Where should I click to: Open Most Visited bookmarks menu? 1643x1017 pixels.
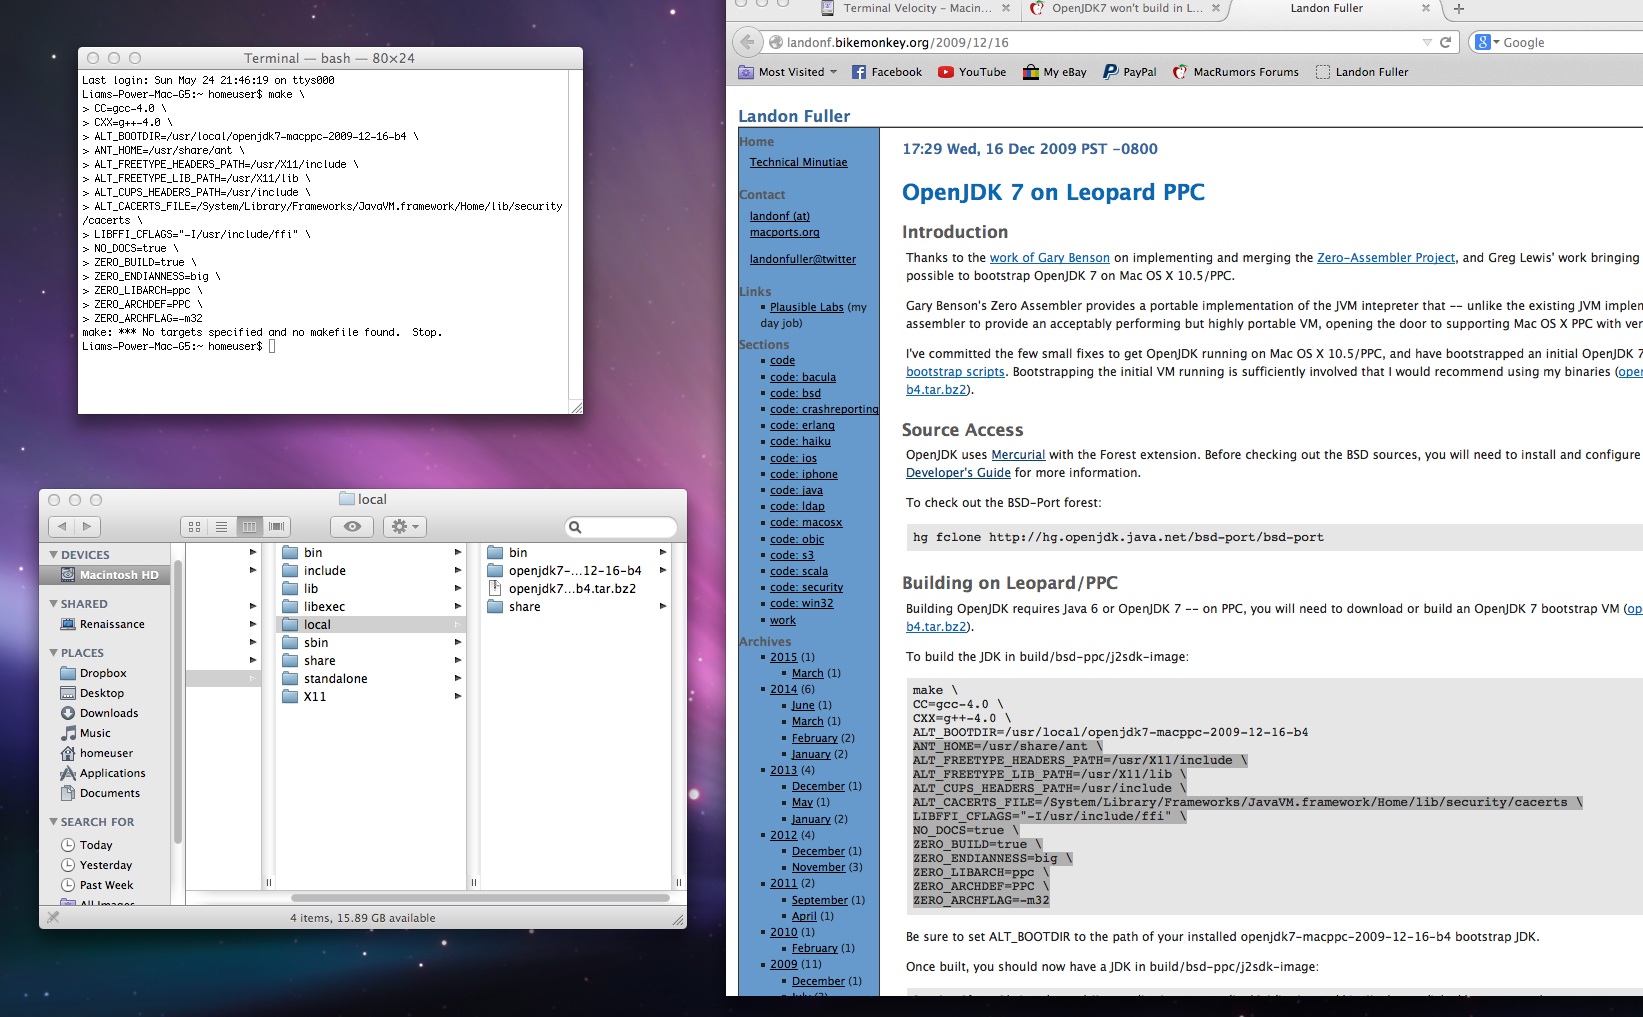(787, 72)
